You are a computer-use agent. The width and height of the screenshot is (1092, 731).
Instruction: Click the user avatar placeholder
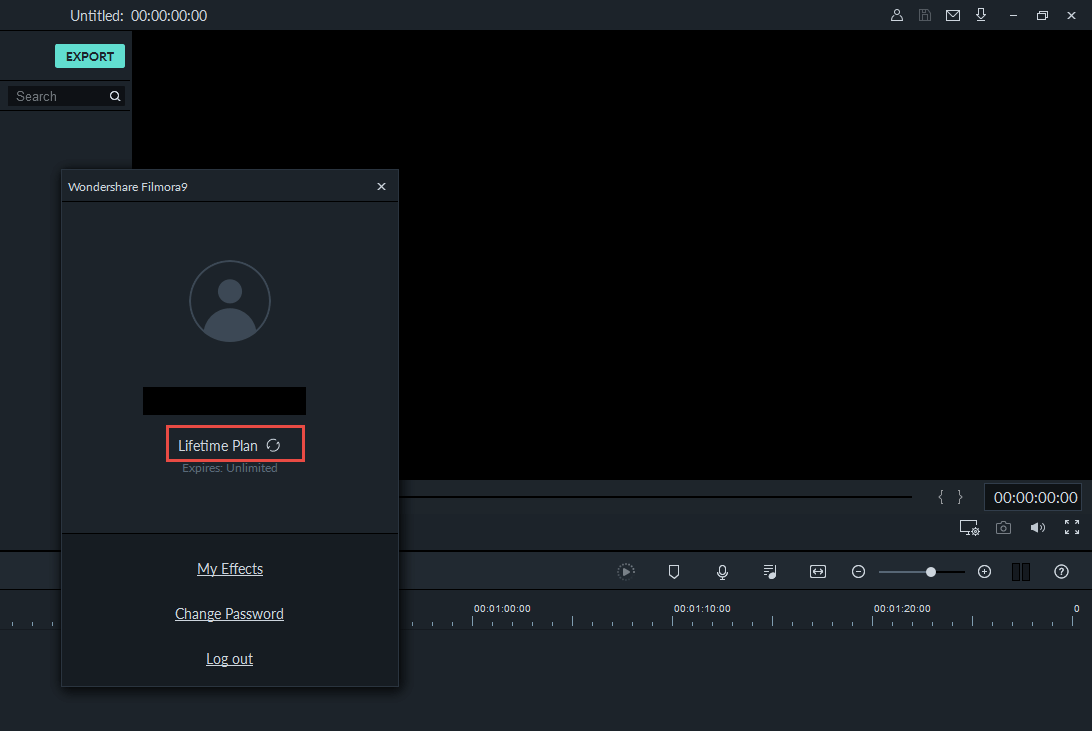coord(230,301)
